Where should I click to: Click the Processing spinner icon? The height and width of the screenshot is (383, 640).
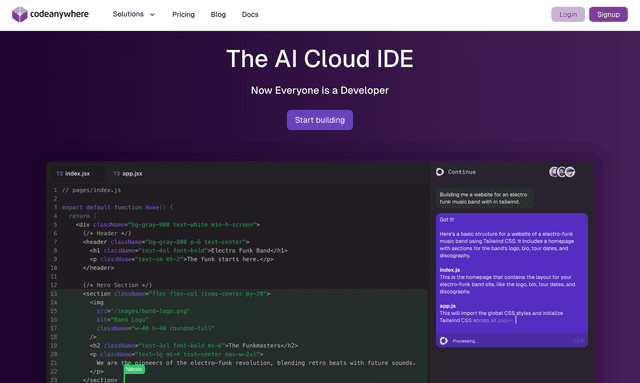click(444, 341)
